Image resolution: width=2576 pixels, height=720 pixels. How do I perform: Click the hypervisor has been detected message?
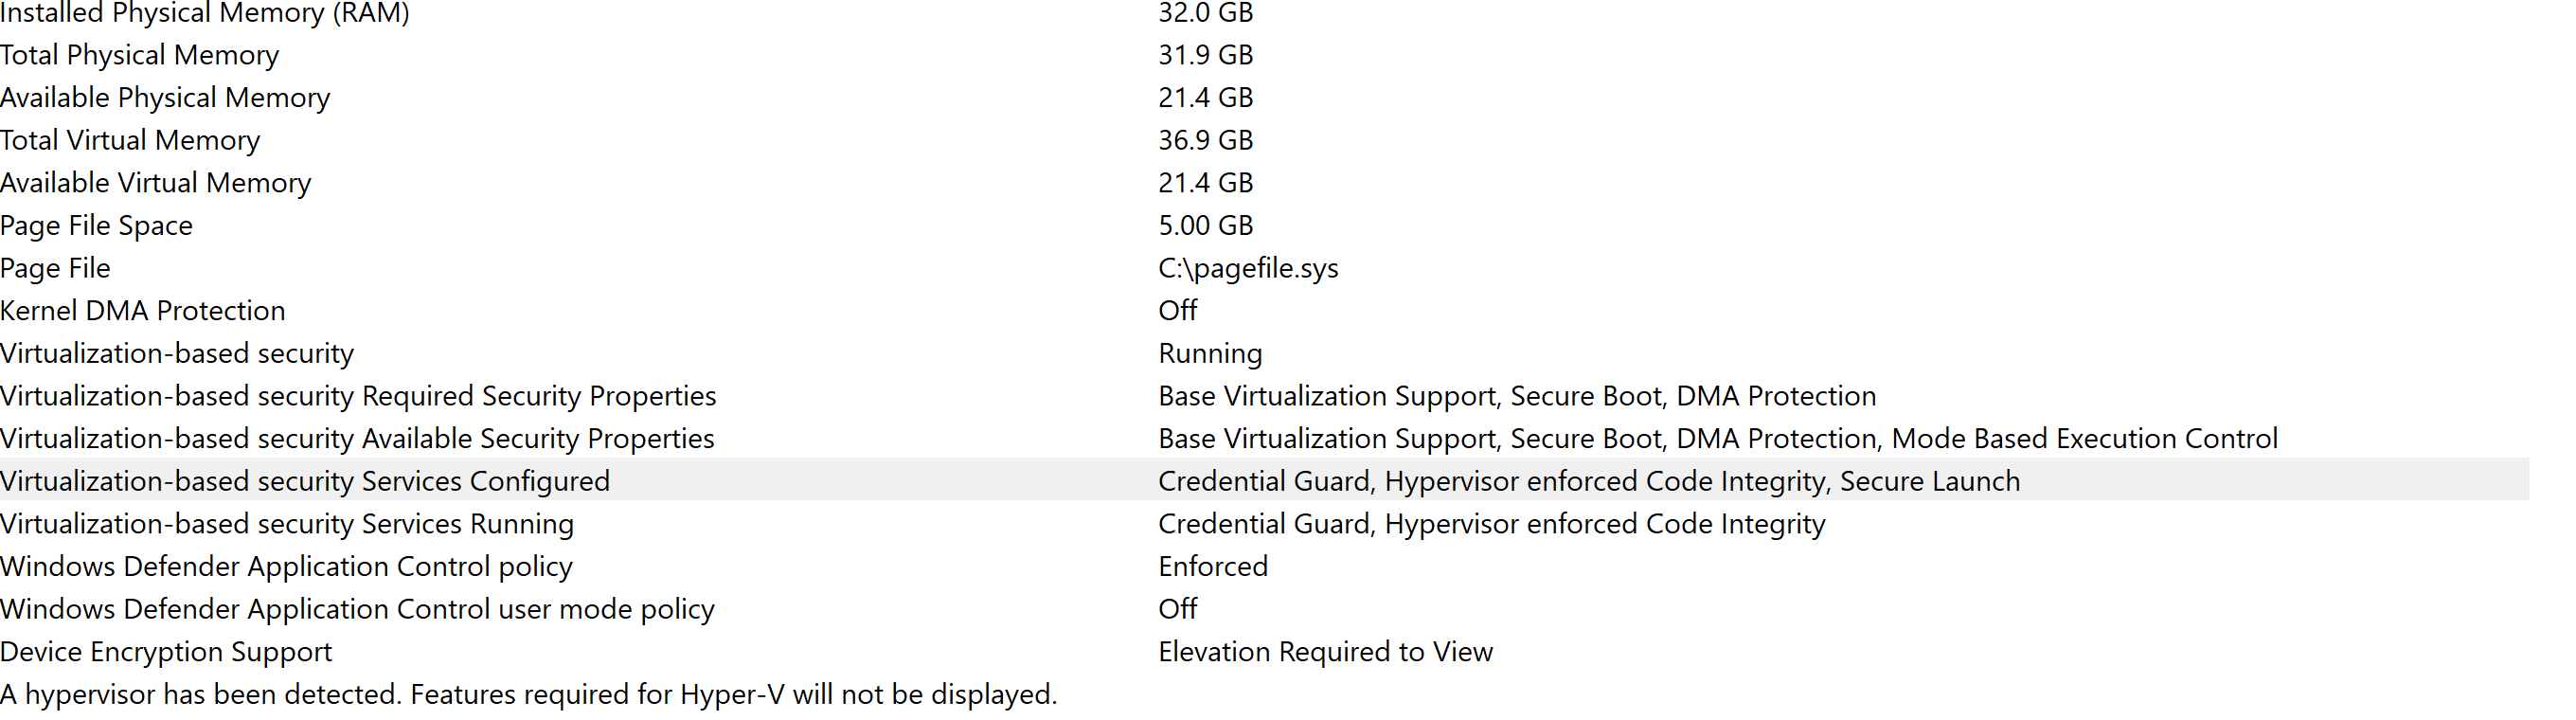pyautogui.click(x=528, y=694)
